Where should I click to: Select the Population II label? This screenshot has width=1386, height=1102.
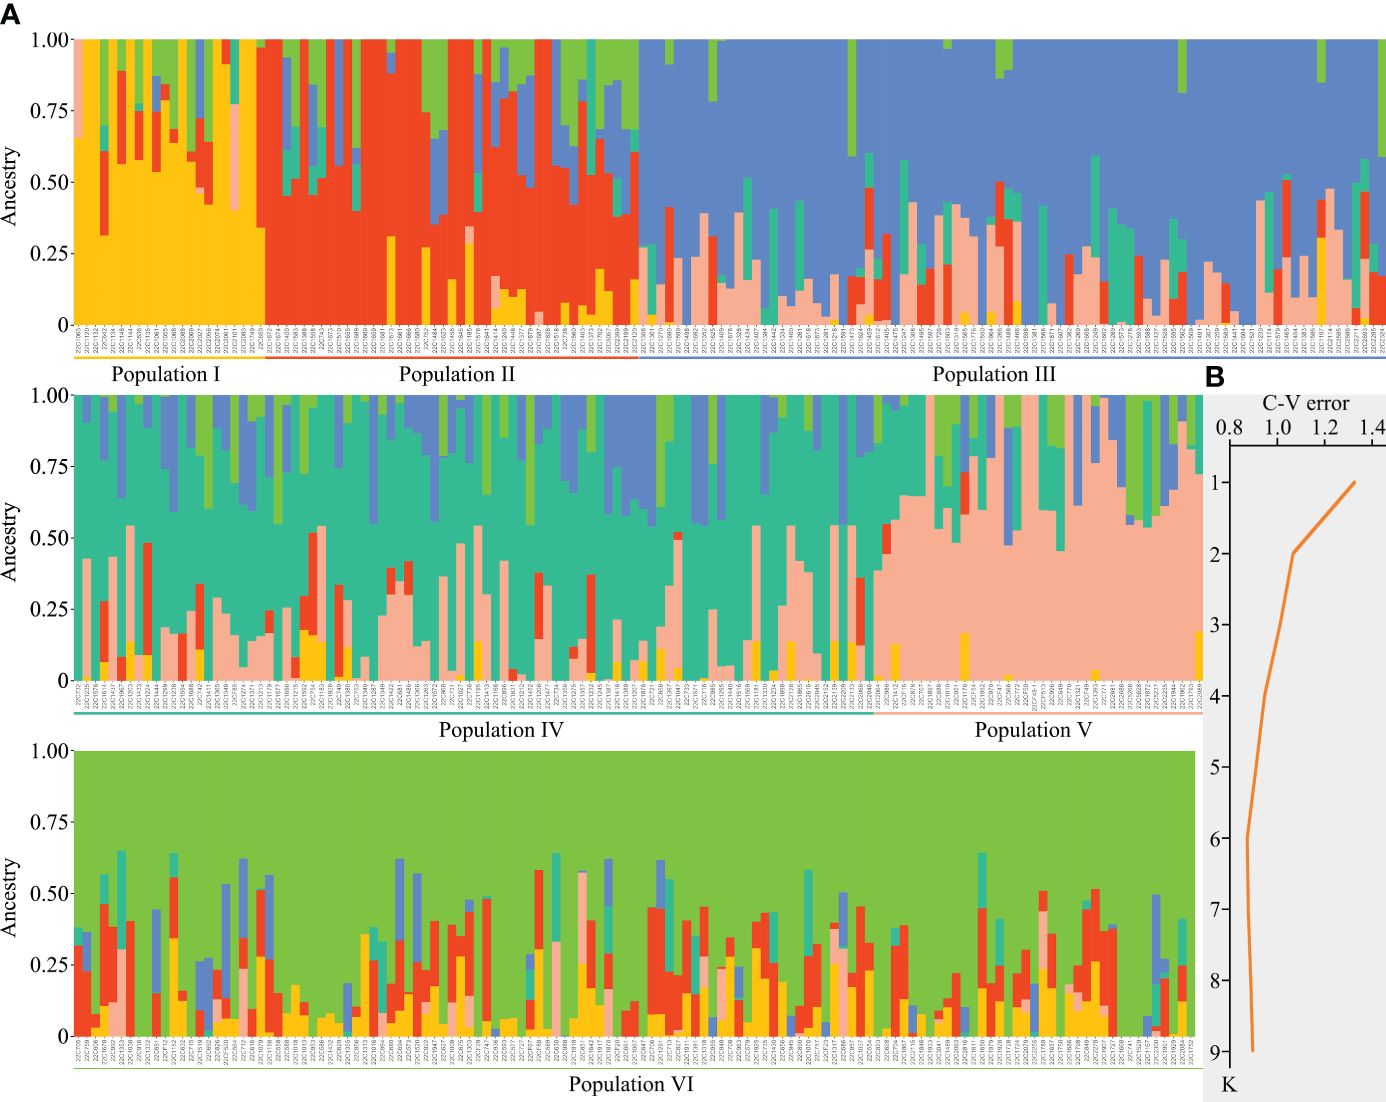(457, 375)
